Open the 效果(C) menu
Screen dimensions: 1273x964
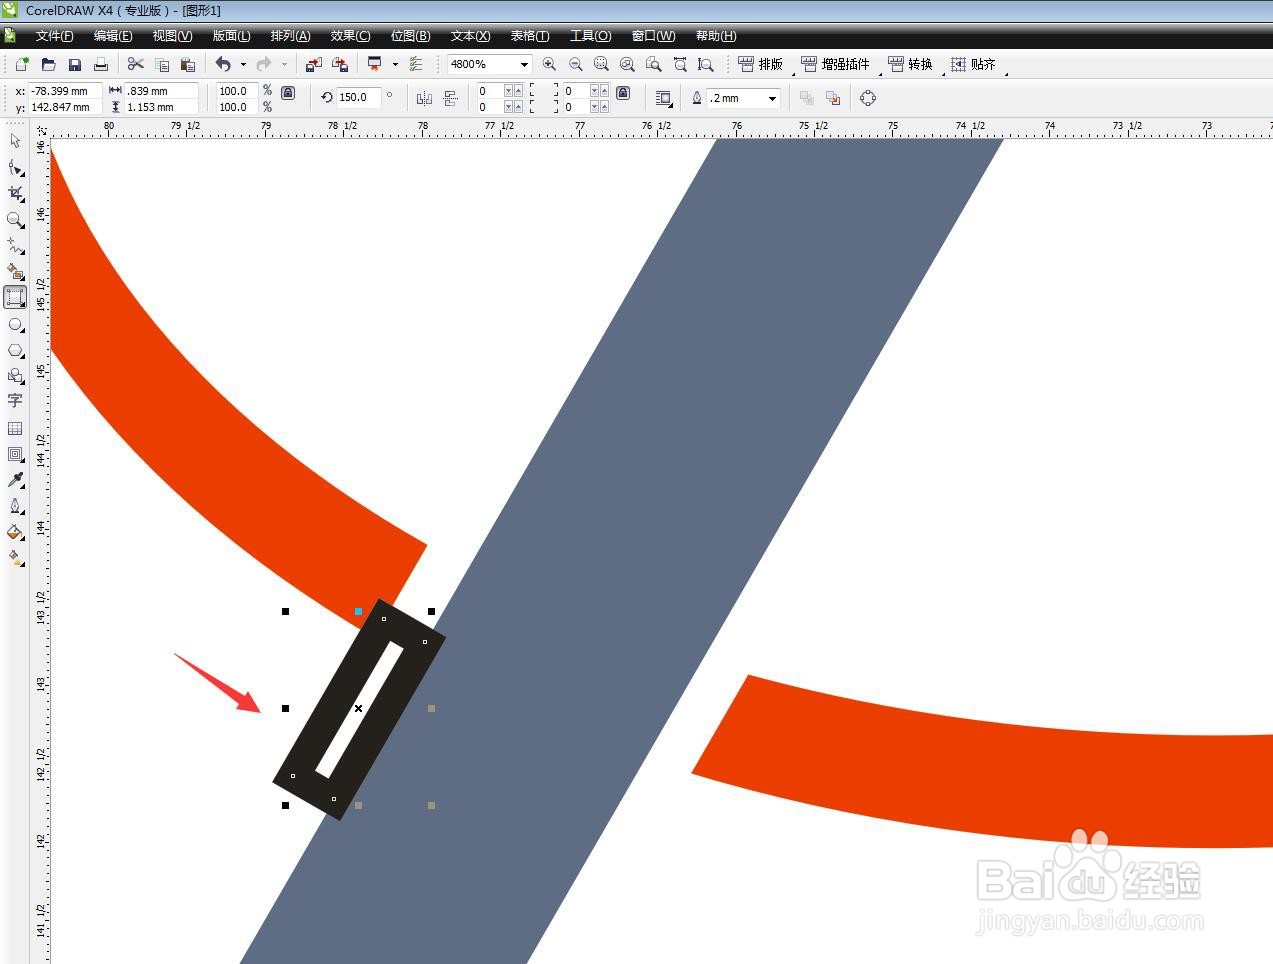pyautogui.click(x=350, y=36)
